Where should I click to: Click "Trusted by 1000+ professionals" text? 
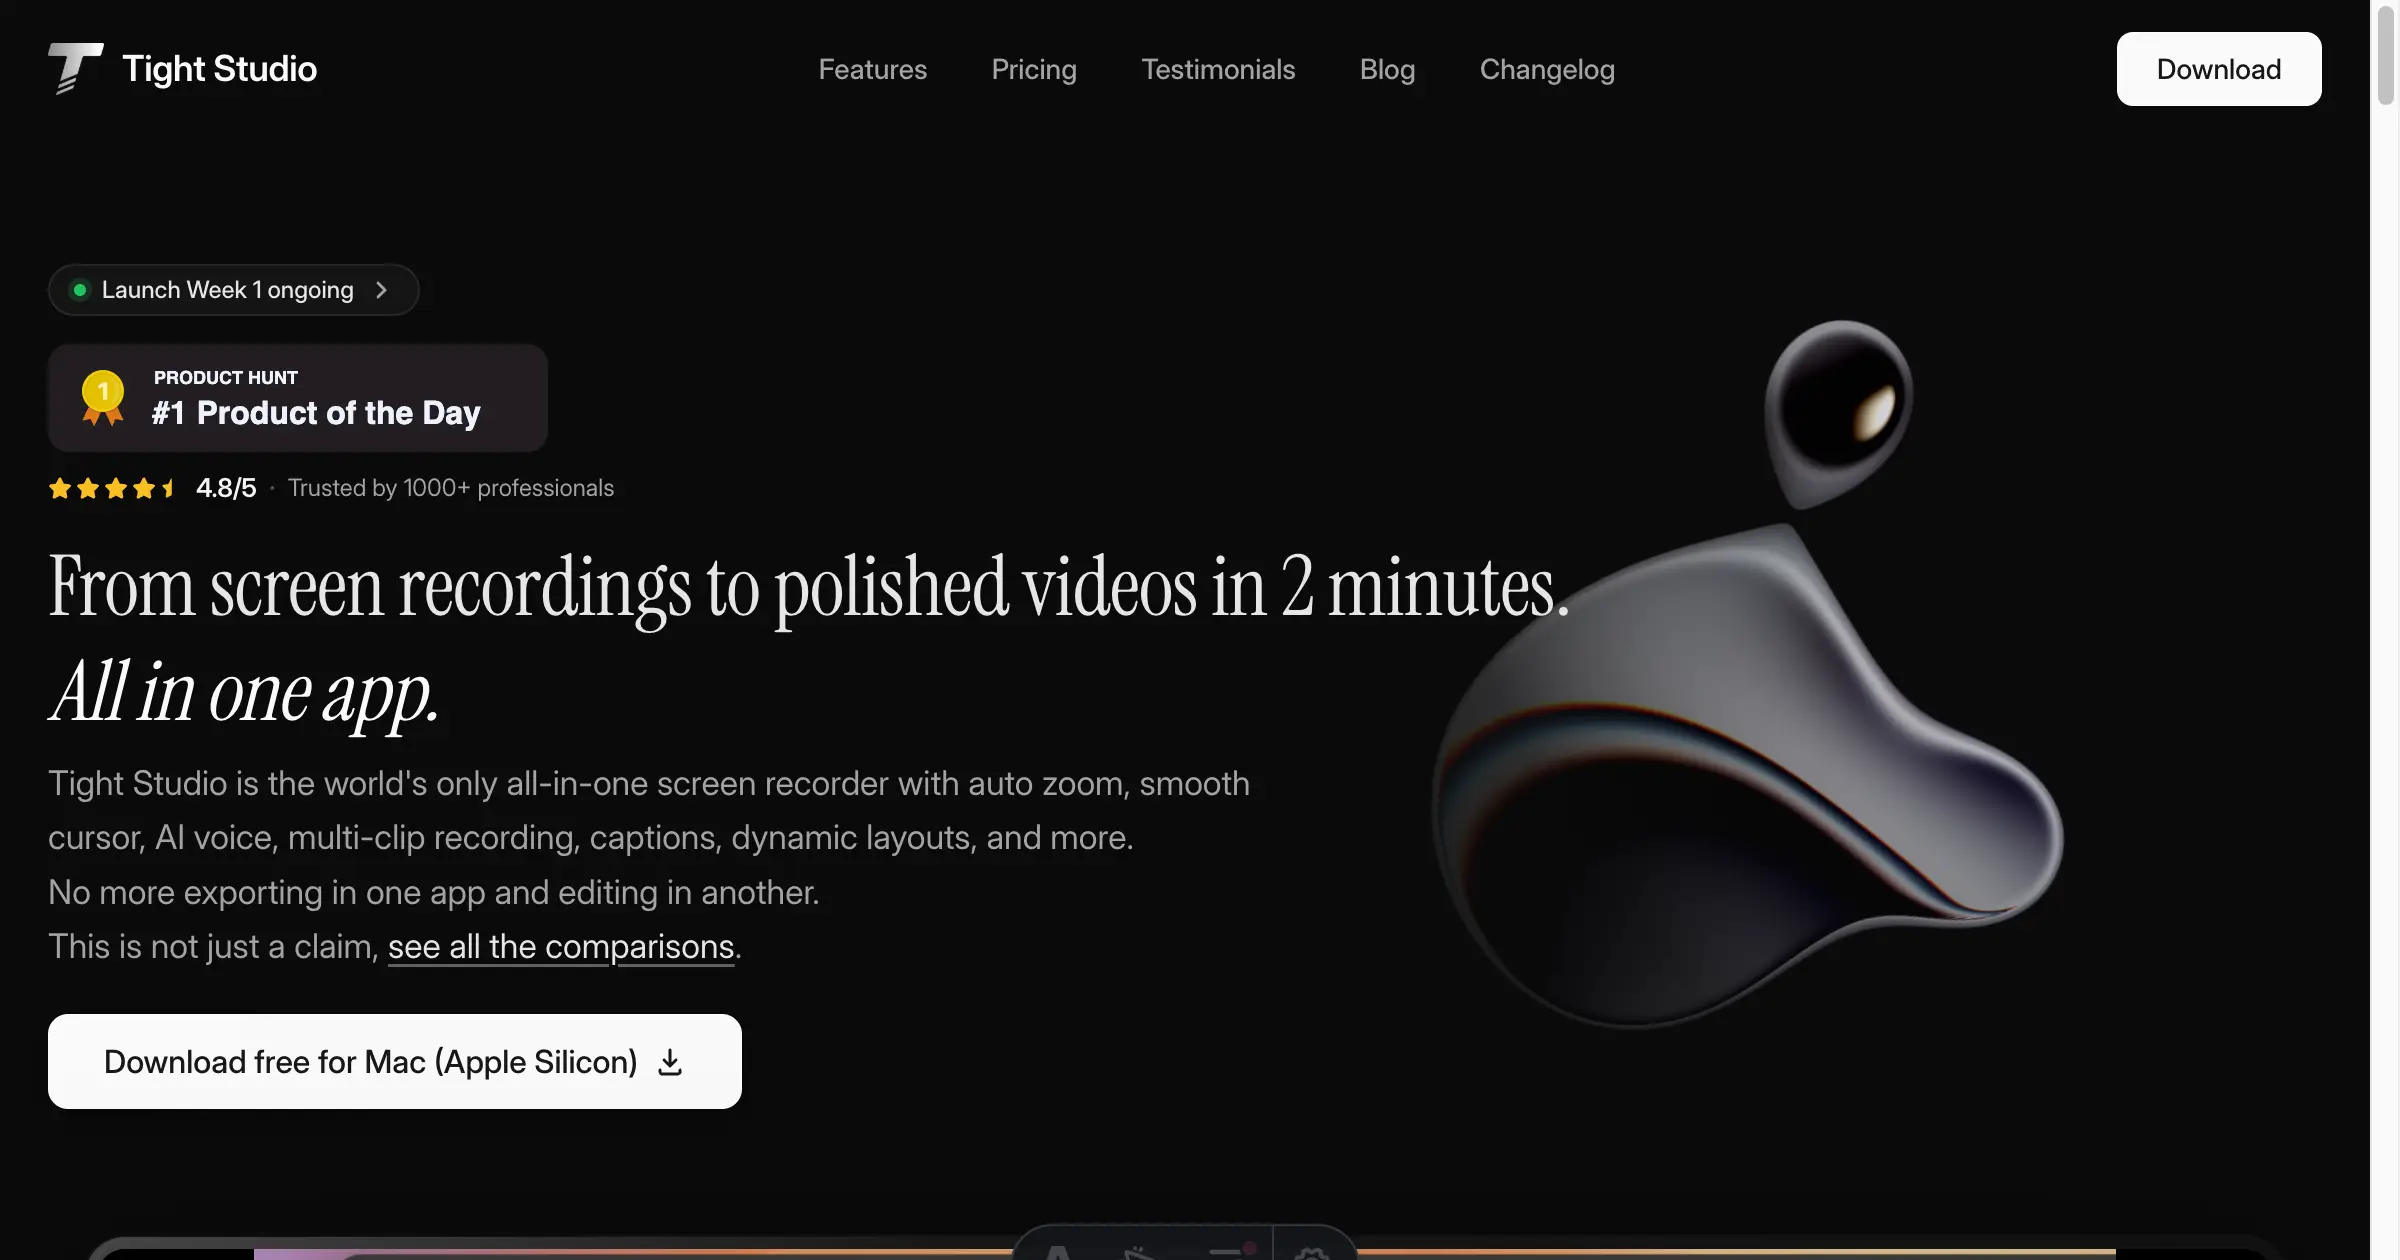451,488
